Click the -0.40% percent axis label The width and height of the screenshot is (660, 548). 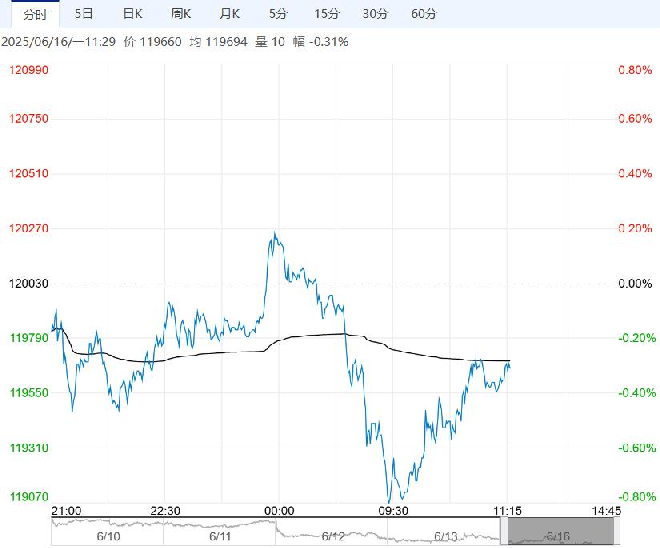tap(637, 393)
